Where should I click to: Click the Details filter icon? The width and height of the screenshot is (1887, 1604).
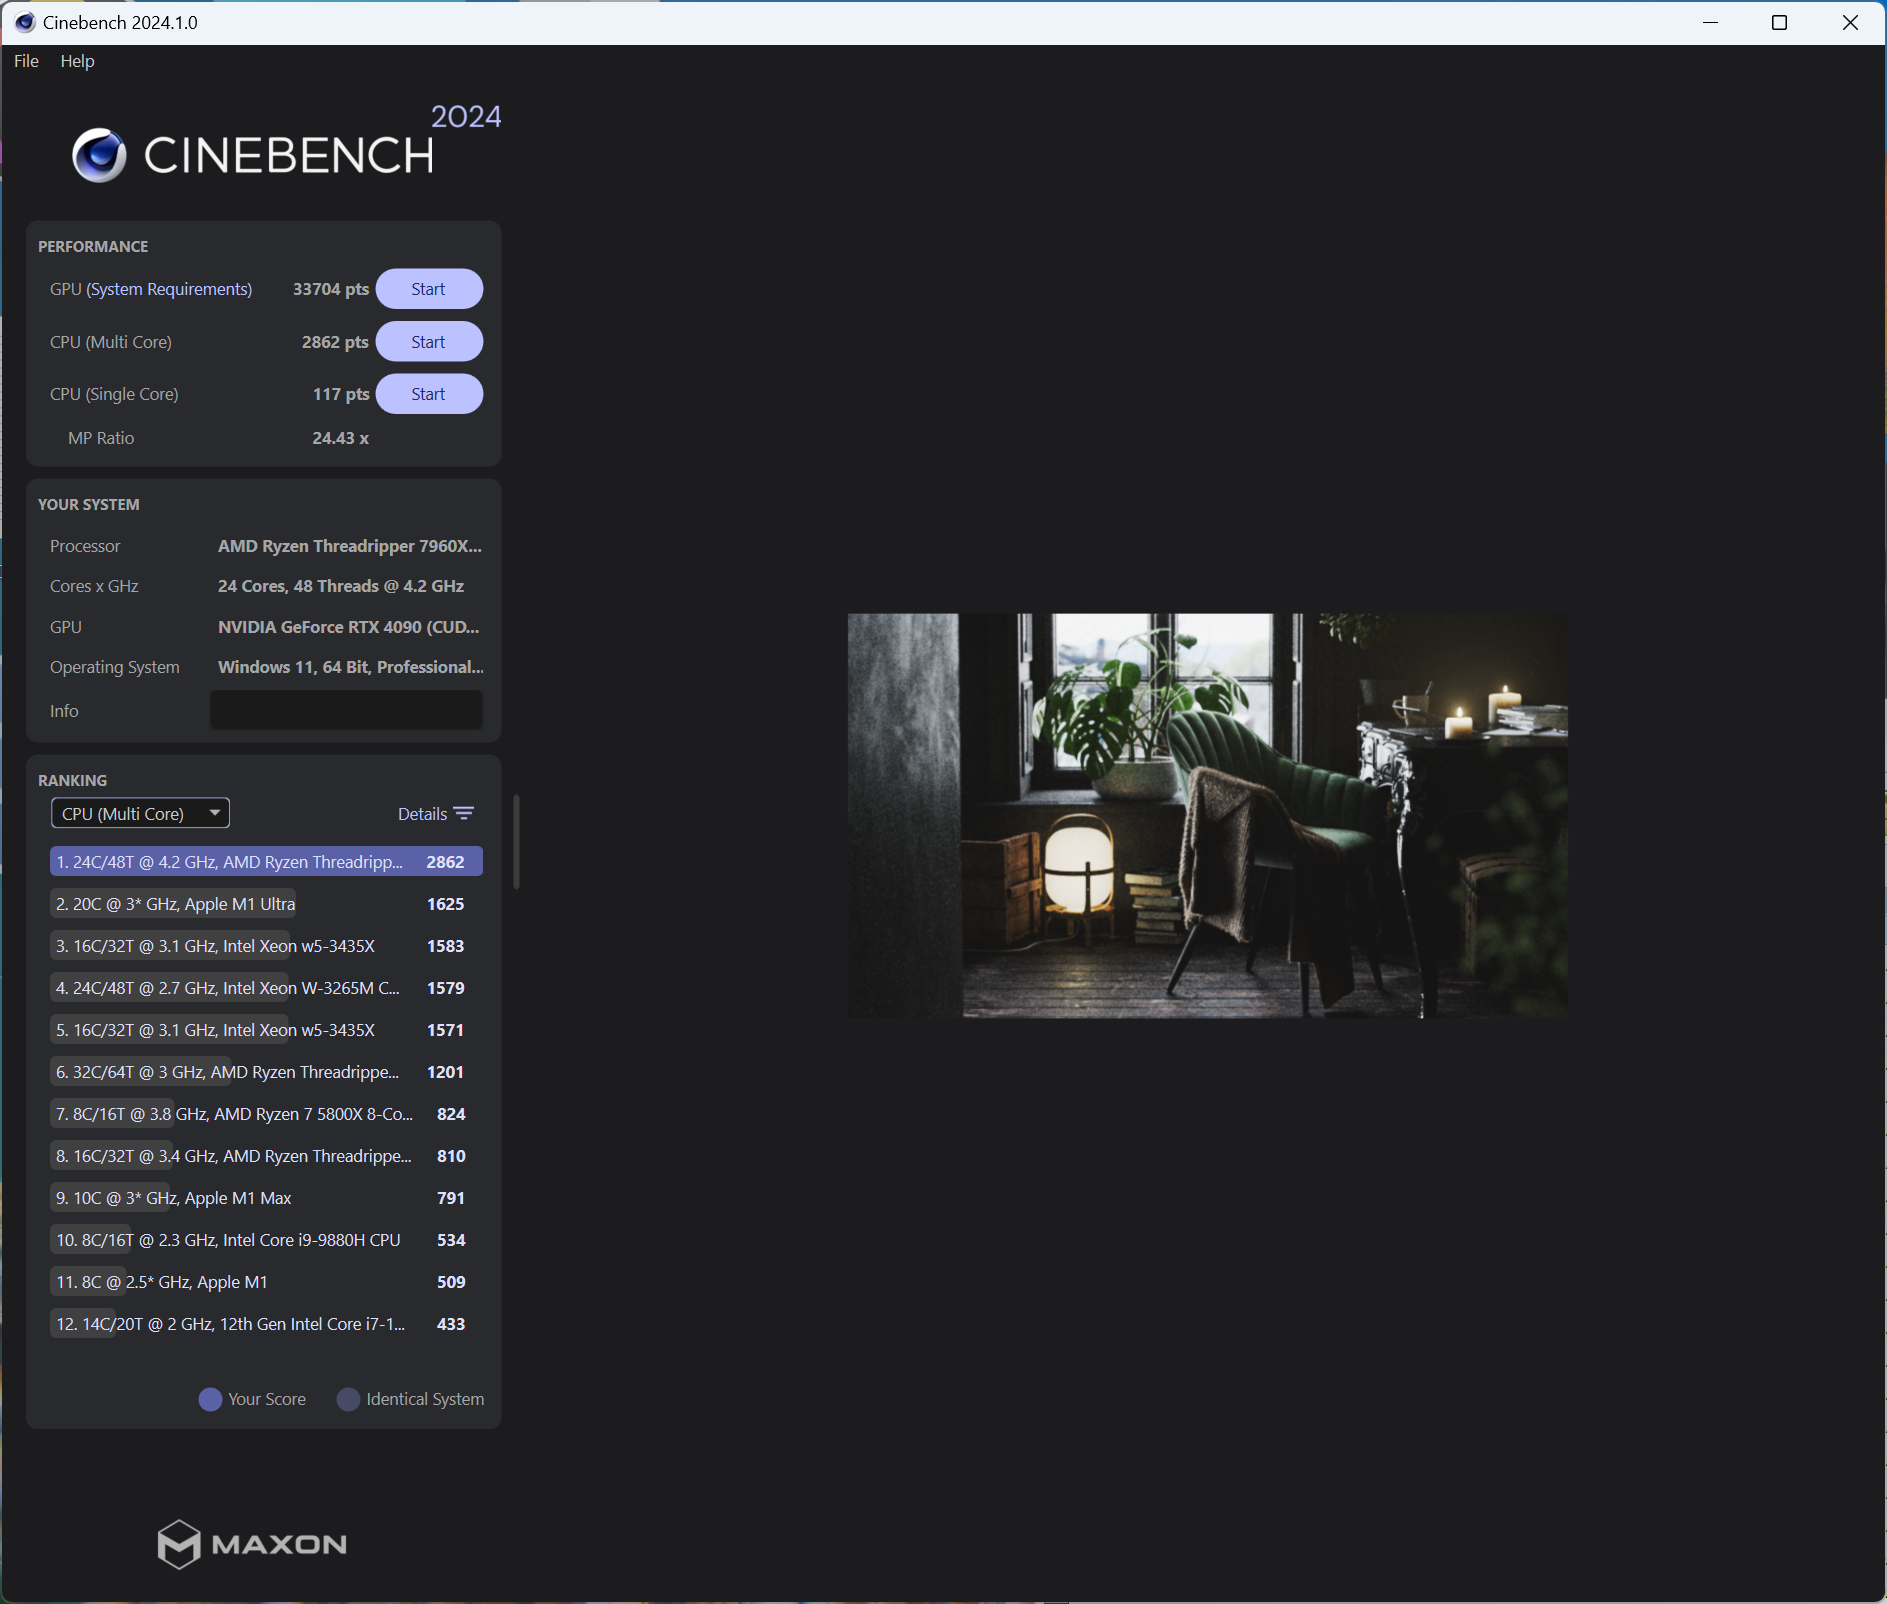pyautogui.click(x=464, y=813)
